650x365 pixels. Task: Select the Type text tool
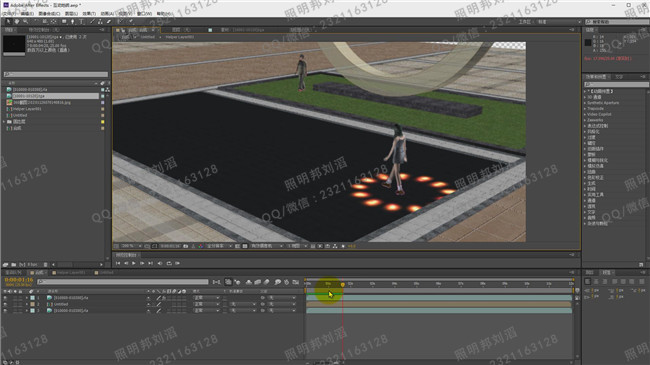click(x=81, y=22)
